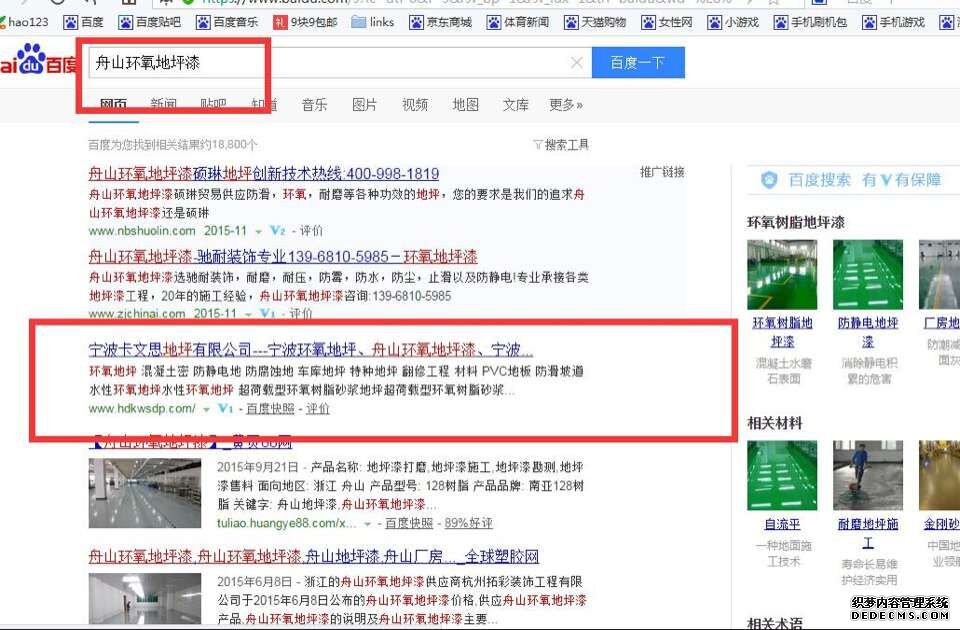Clear the search box with X icon
This screenshot has width=960, height=630.
click(576, 62)
